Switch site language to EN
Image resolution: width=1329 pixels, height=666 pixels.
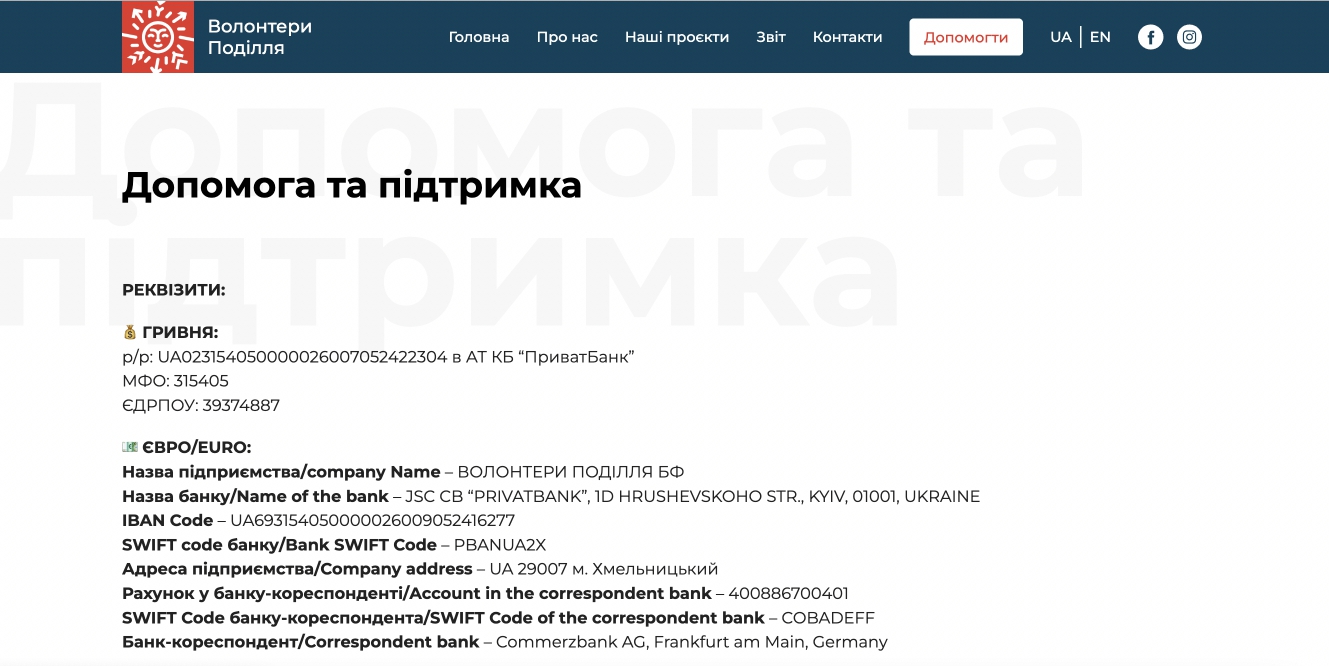pos(1100,37)
